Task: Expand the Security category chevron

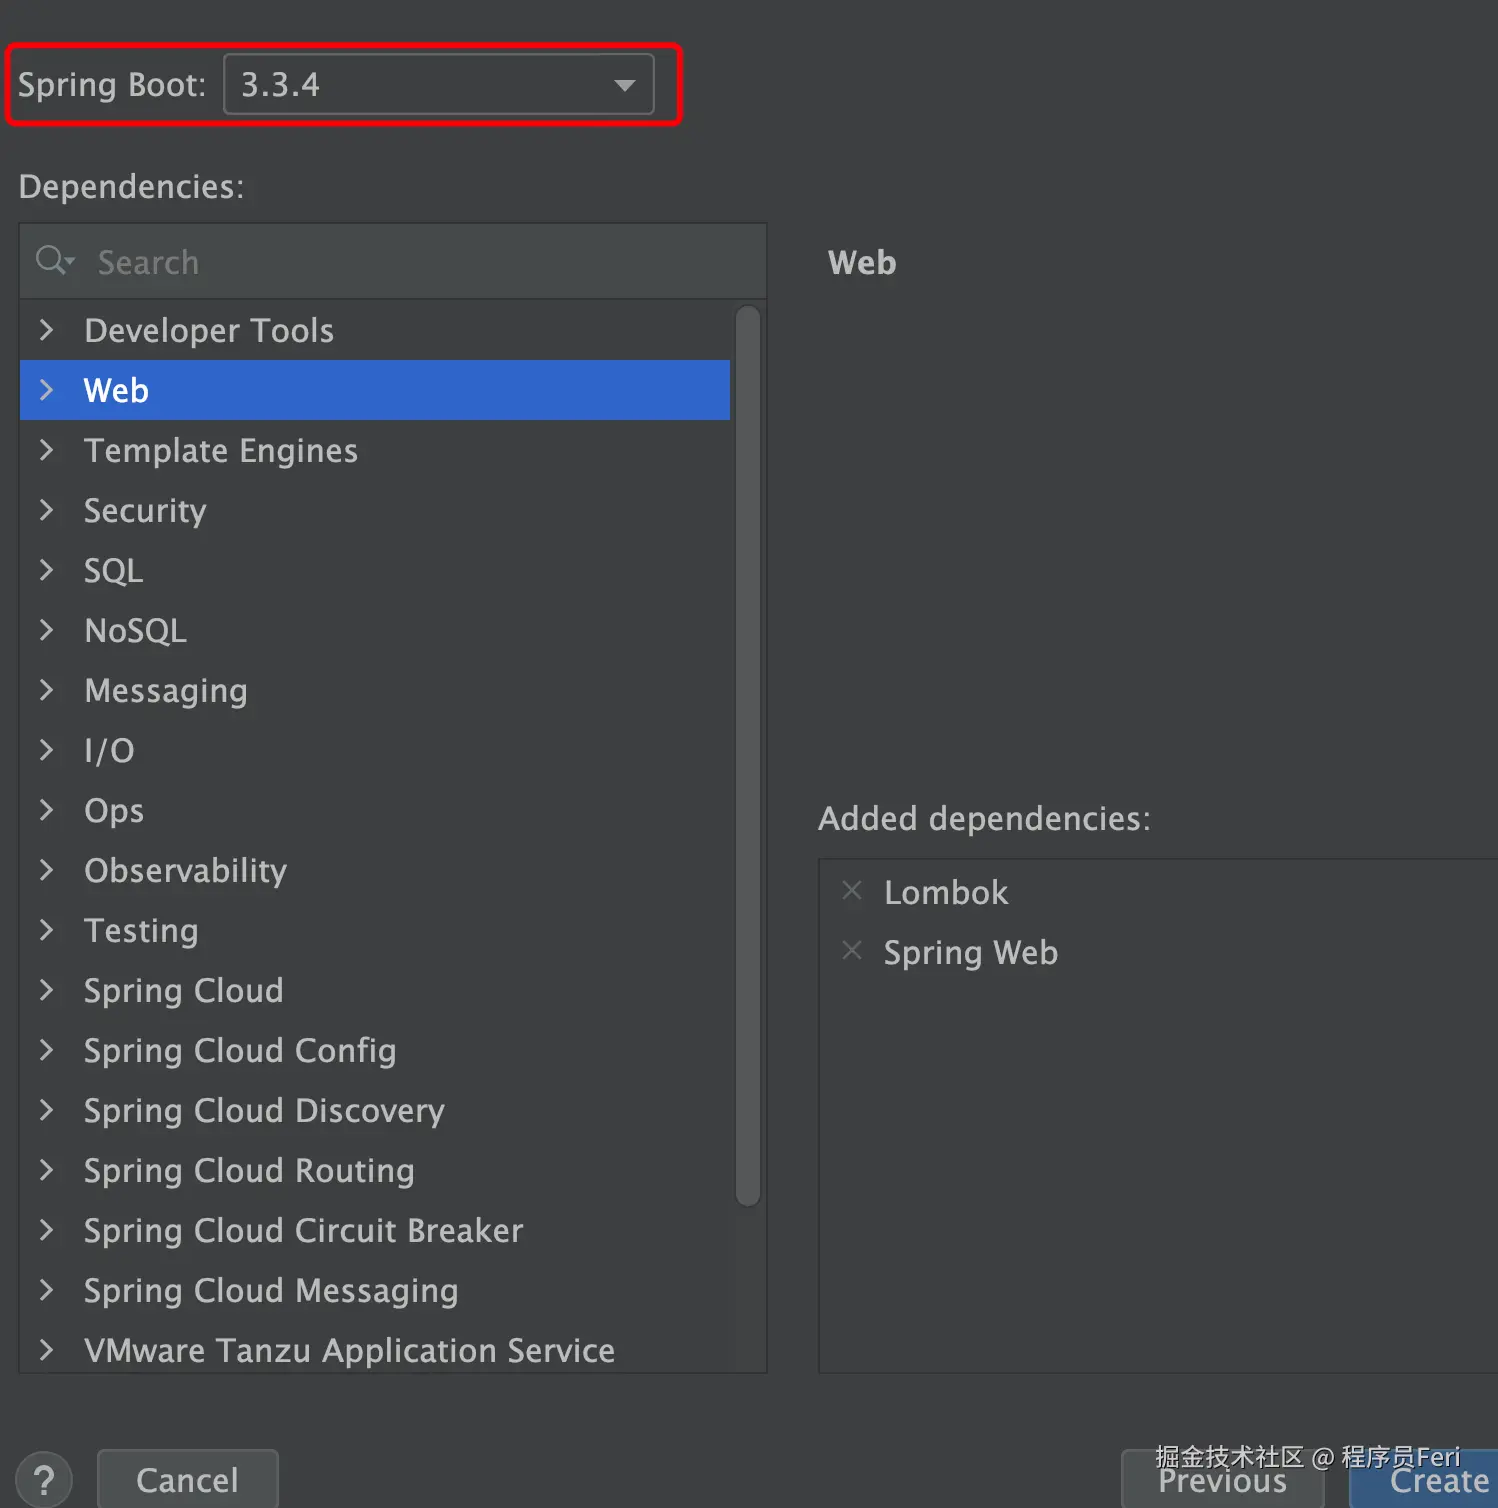Action: point(46,510)
